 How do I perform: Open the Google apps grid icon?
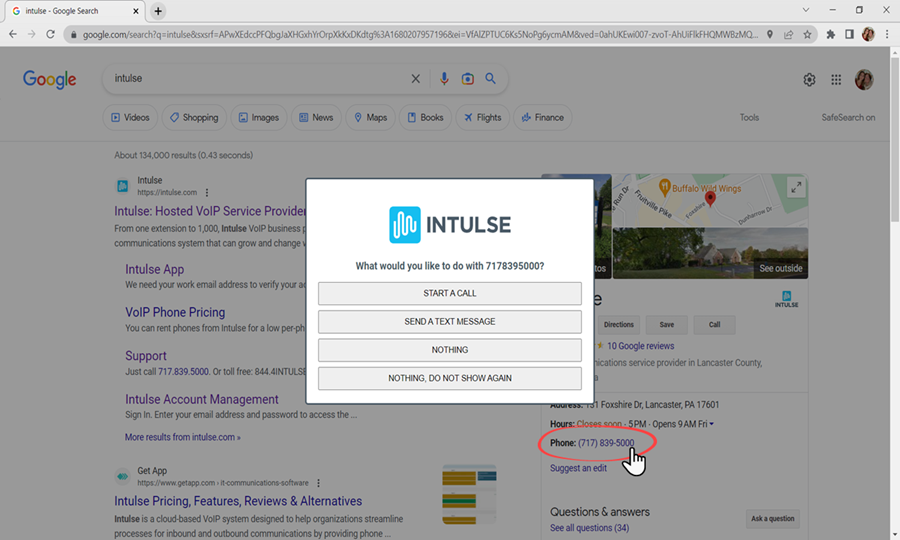tap(836, 80)
